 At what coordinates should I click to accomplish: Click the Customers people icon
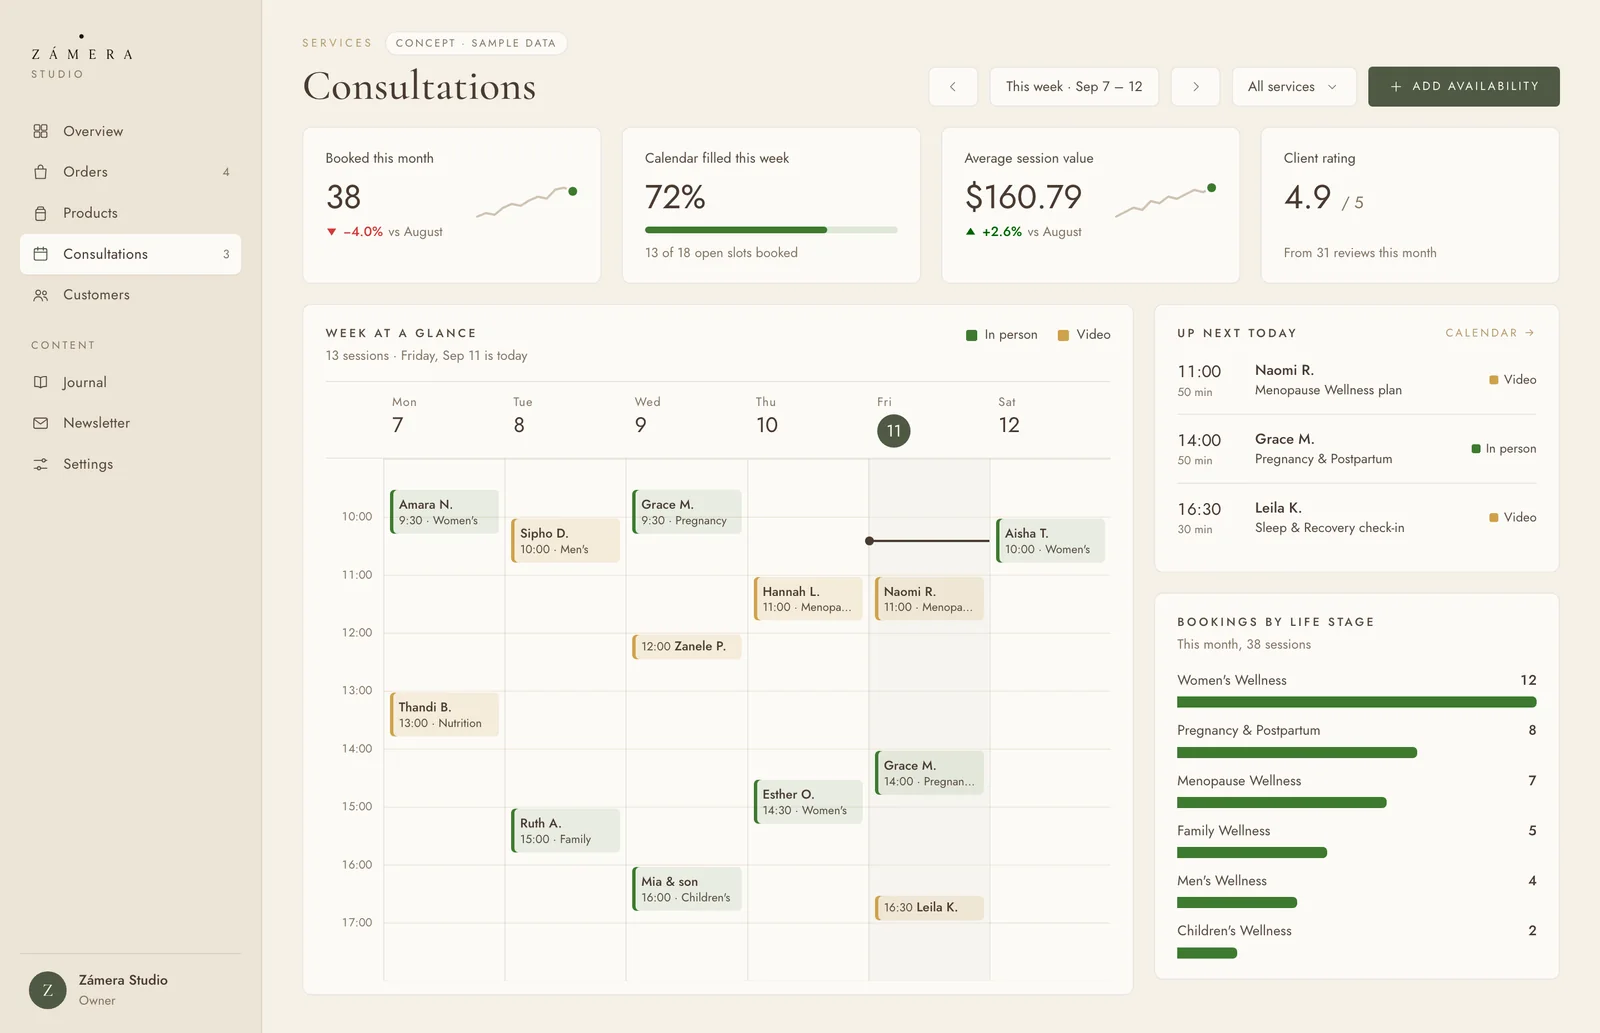40,295
